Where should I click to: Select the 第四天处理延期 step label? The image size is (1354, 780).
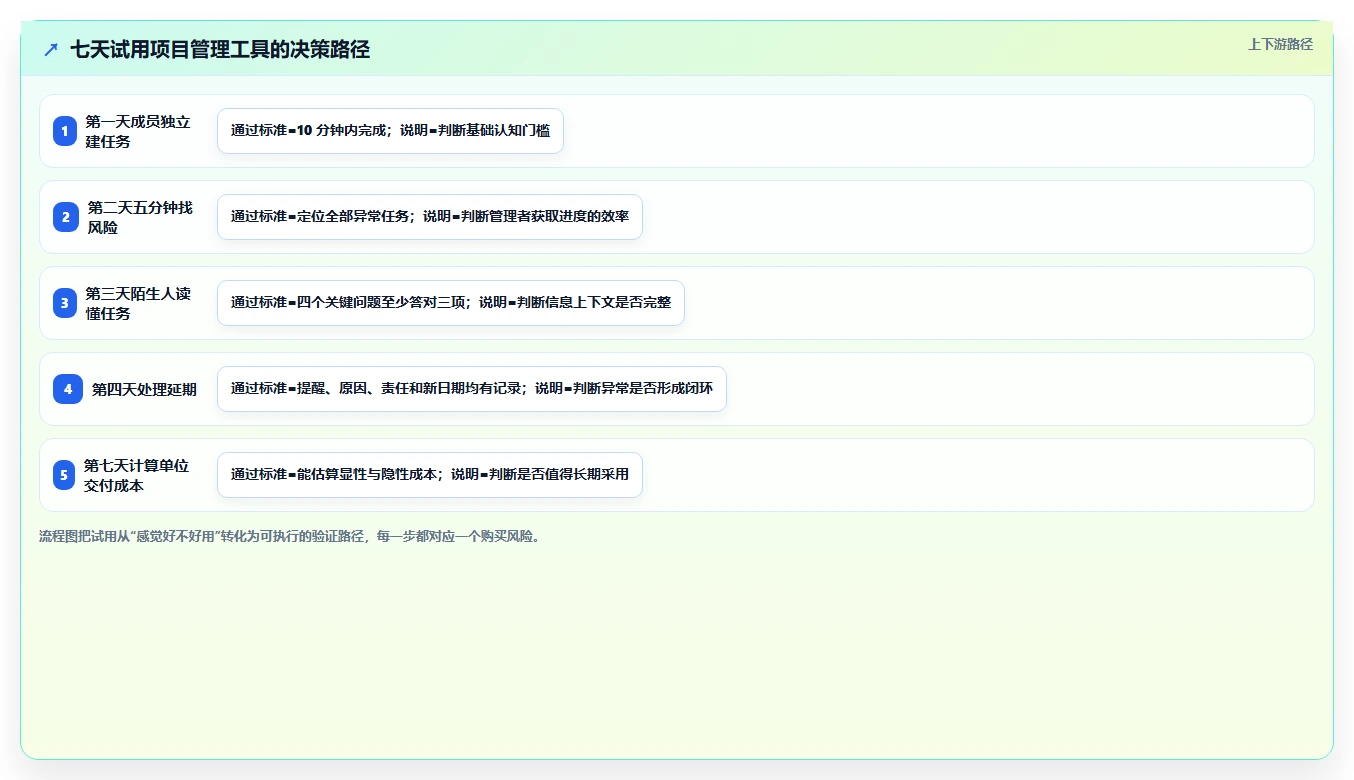(x=144, y=389)
